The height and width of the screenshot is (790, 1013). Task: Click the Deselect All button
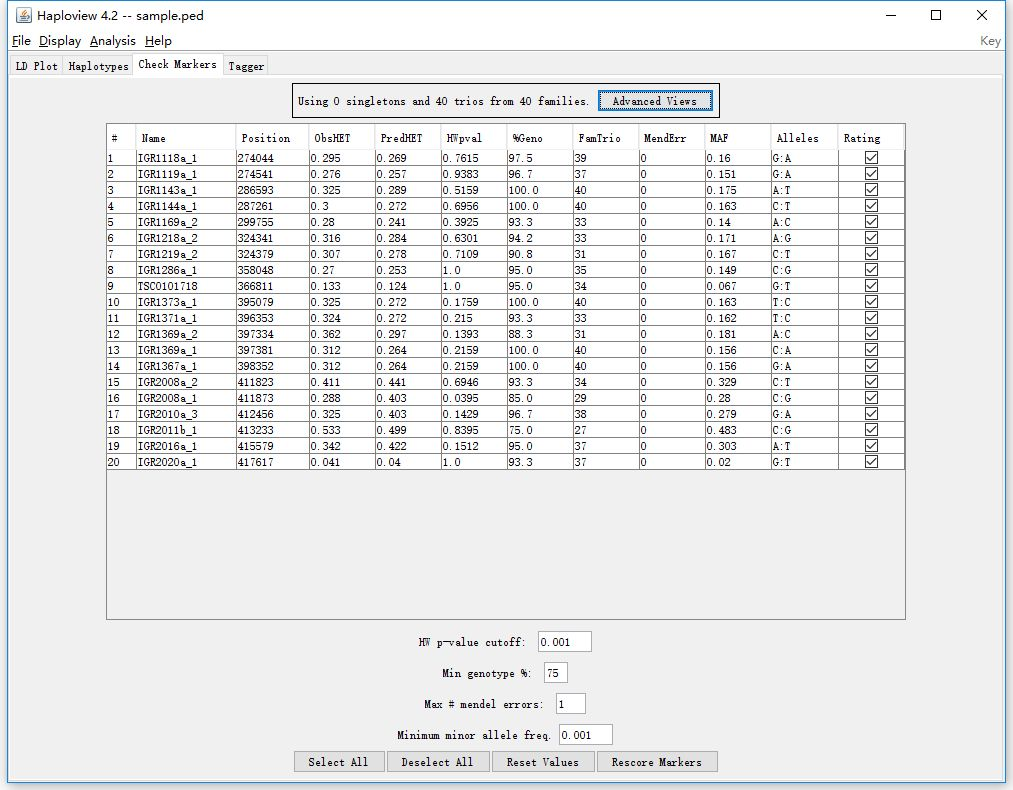point(437,762)
